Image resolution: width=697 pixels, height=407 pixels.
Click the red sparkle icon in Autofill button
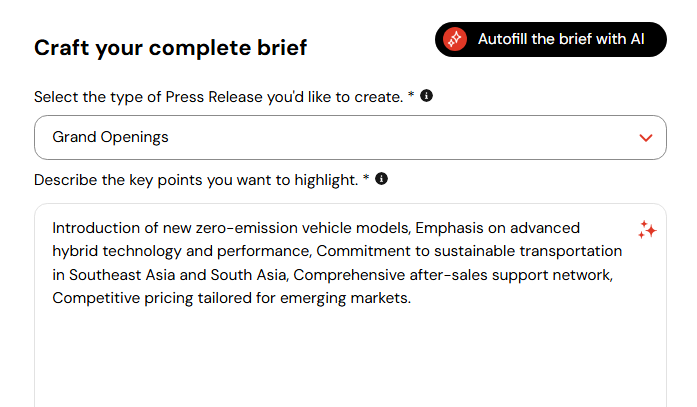tap(455, 39)
